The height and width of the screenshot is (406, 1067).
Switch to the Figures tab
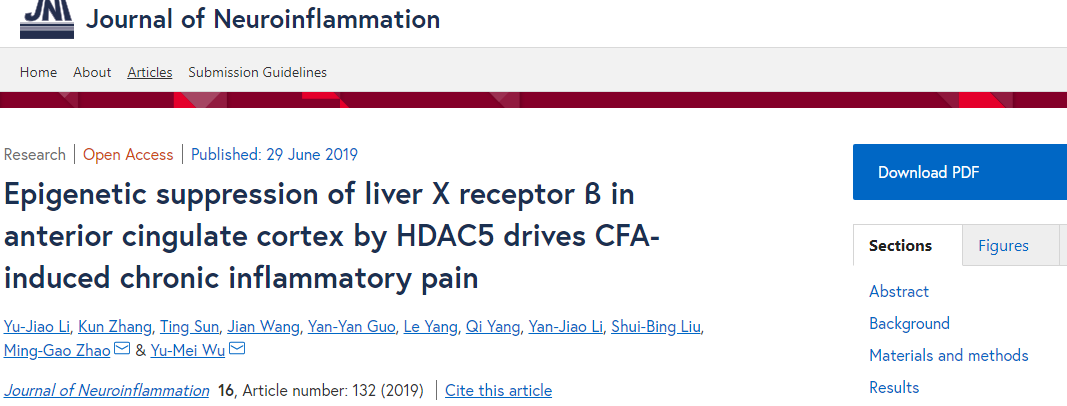tap(1003, 246)
